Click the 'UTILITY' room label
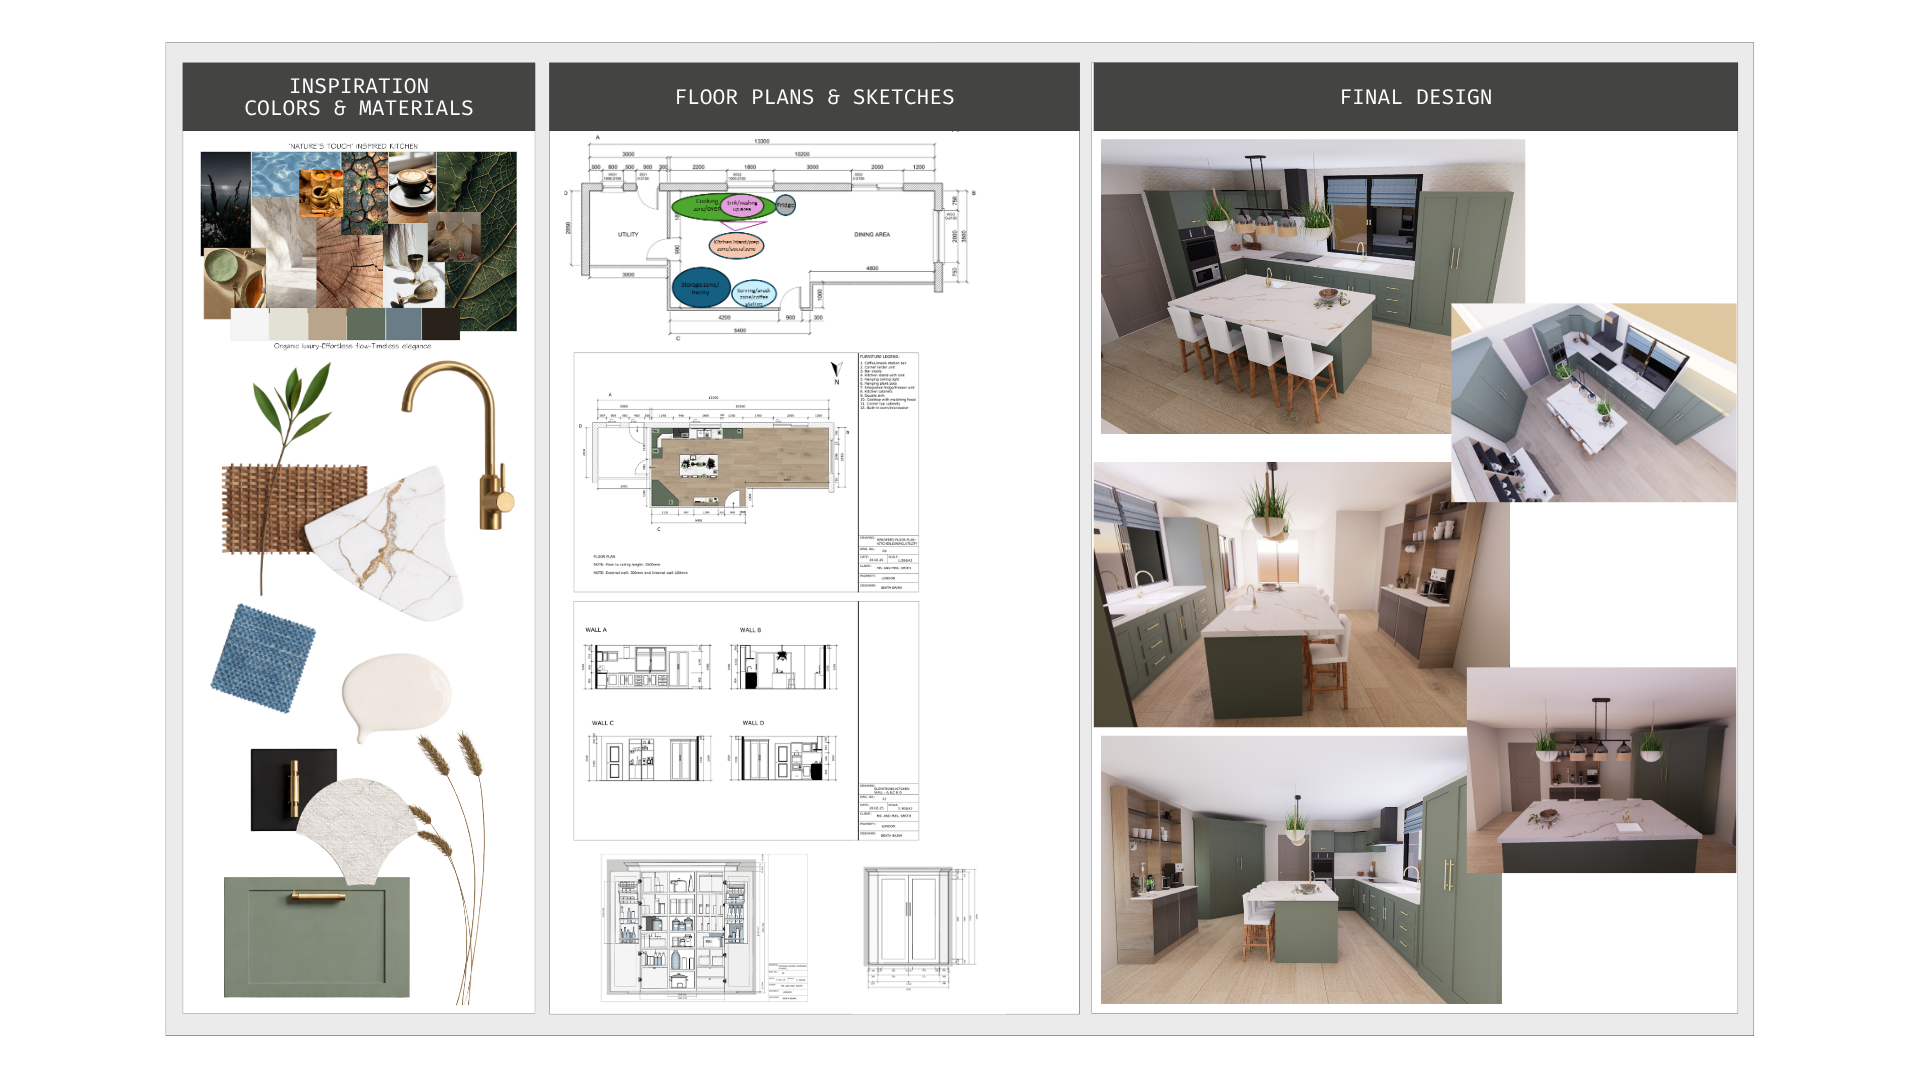Viewport: 1920px width, 1080px height. [628, 235]
